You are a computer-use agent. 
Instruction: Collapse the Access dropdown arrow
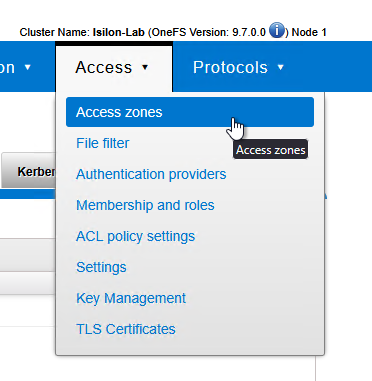pos(145,67)
